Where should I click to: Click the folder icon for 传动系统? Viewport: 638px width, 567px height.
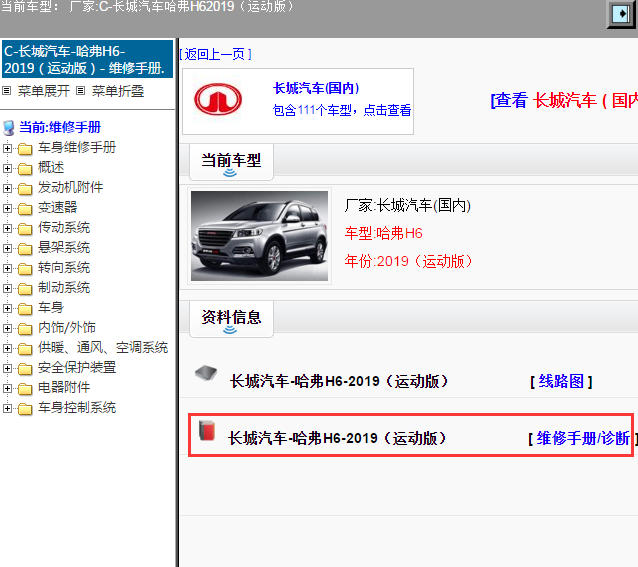(x=25, y=229)
